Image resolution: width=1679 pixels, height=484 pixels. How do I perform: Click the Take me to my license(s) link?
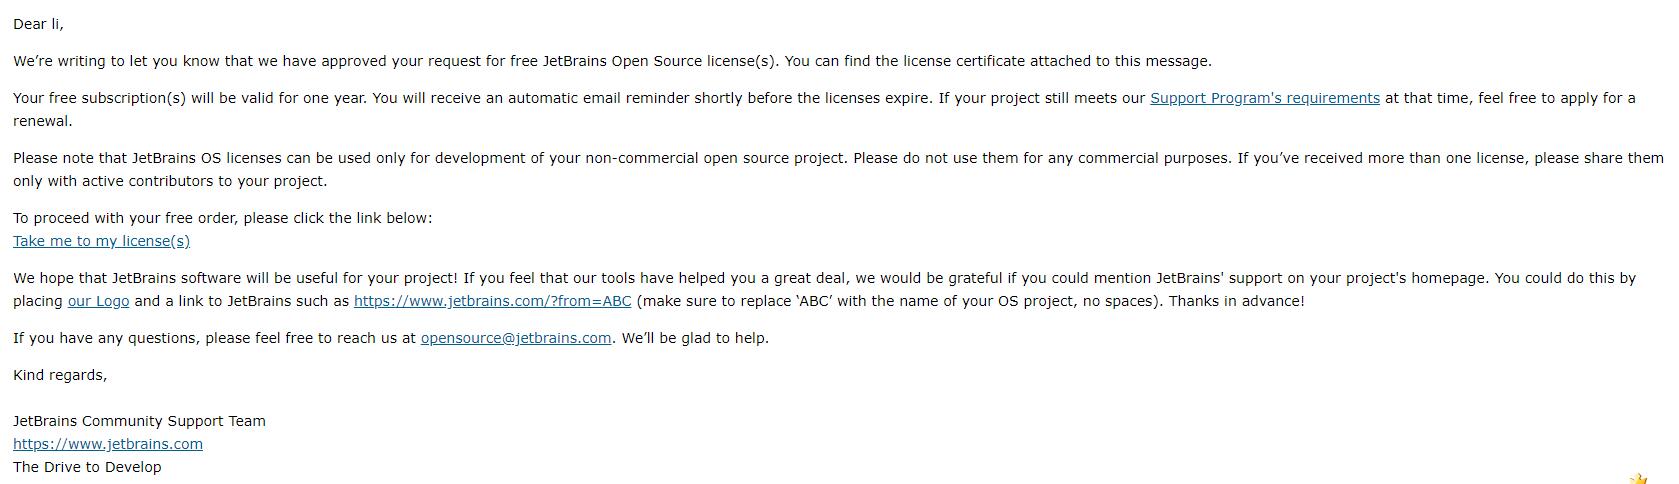coord(101,241)
